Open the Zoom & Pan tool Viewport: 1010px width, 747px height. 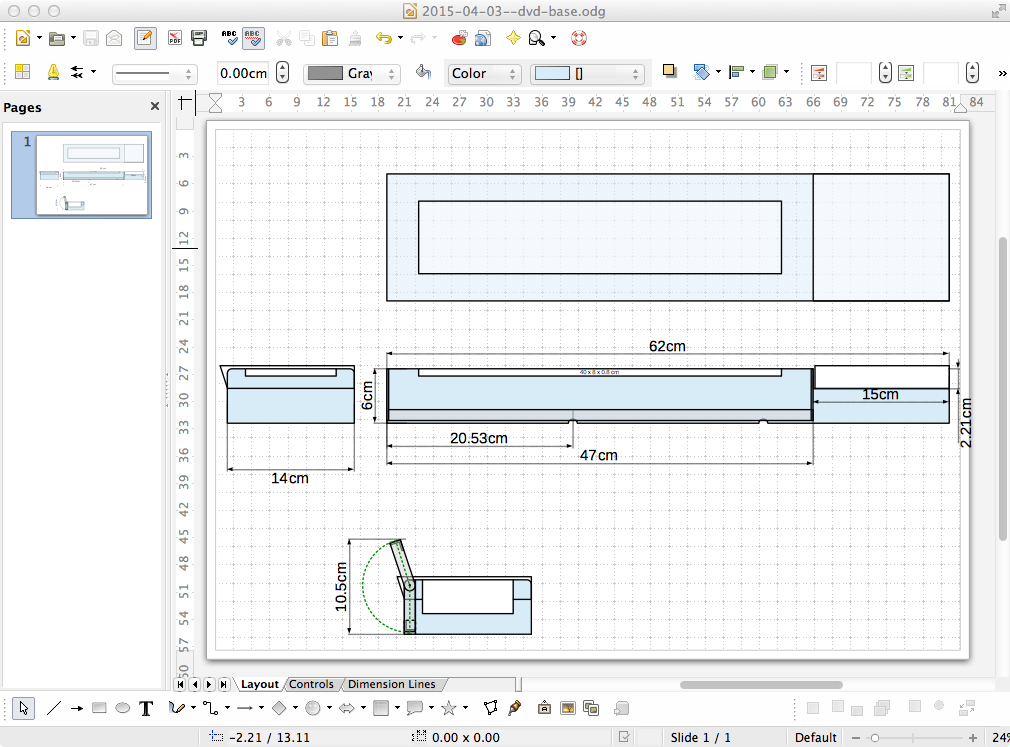[x=537, y=39]
